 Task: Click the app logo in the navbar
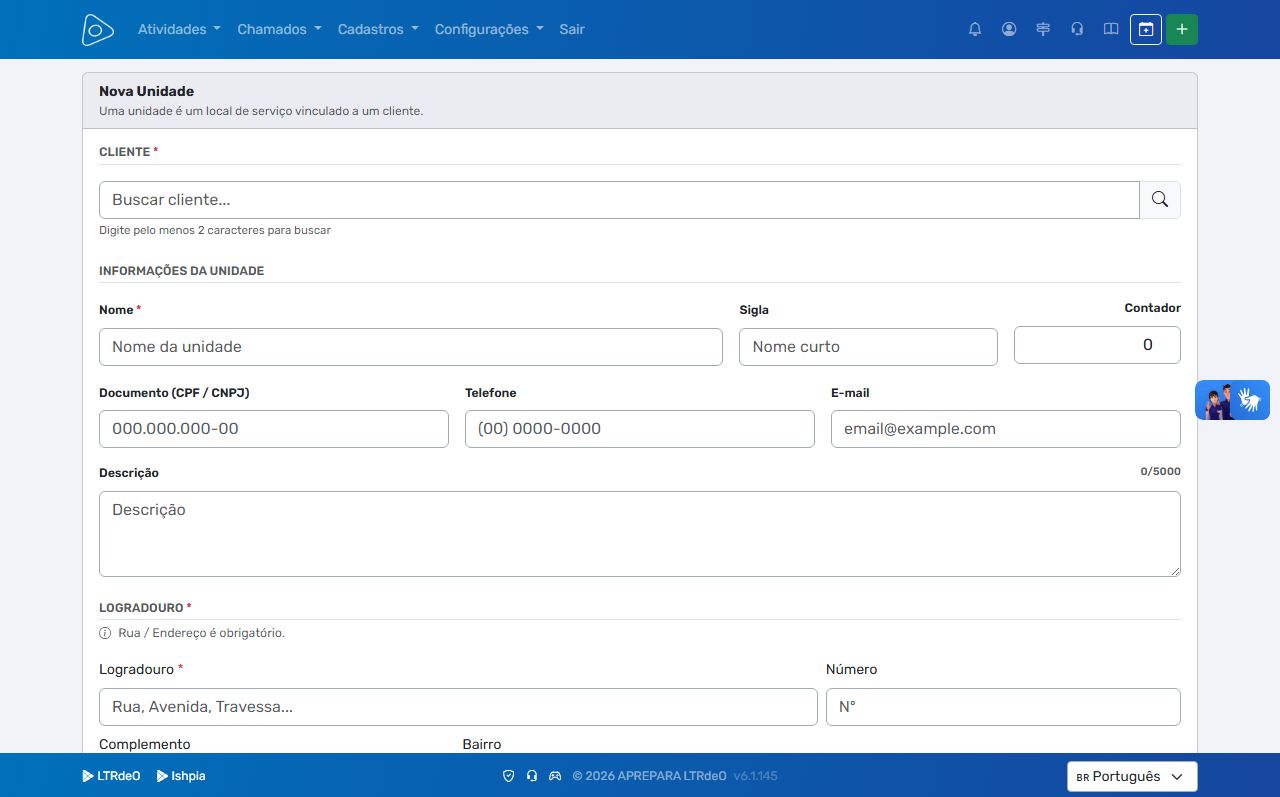point(98,30)
